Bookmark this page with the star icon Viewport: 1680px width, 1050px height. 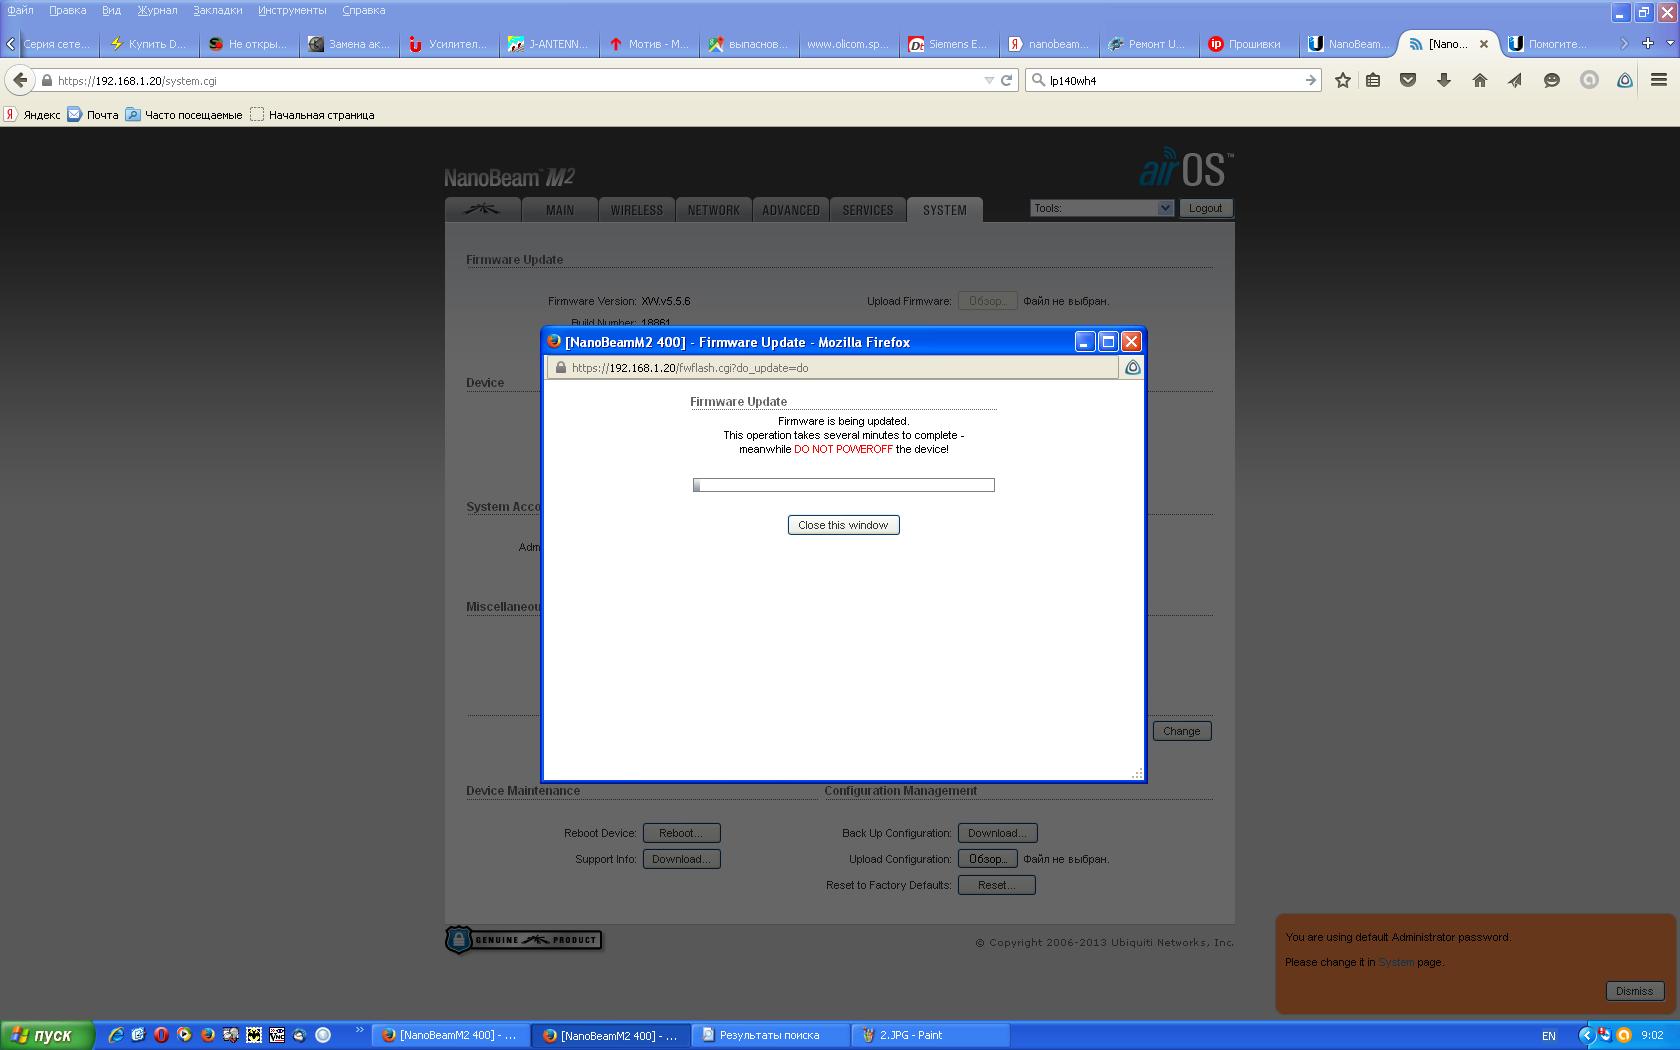[x=1343, y=80]
